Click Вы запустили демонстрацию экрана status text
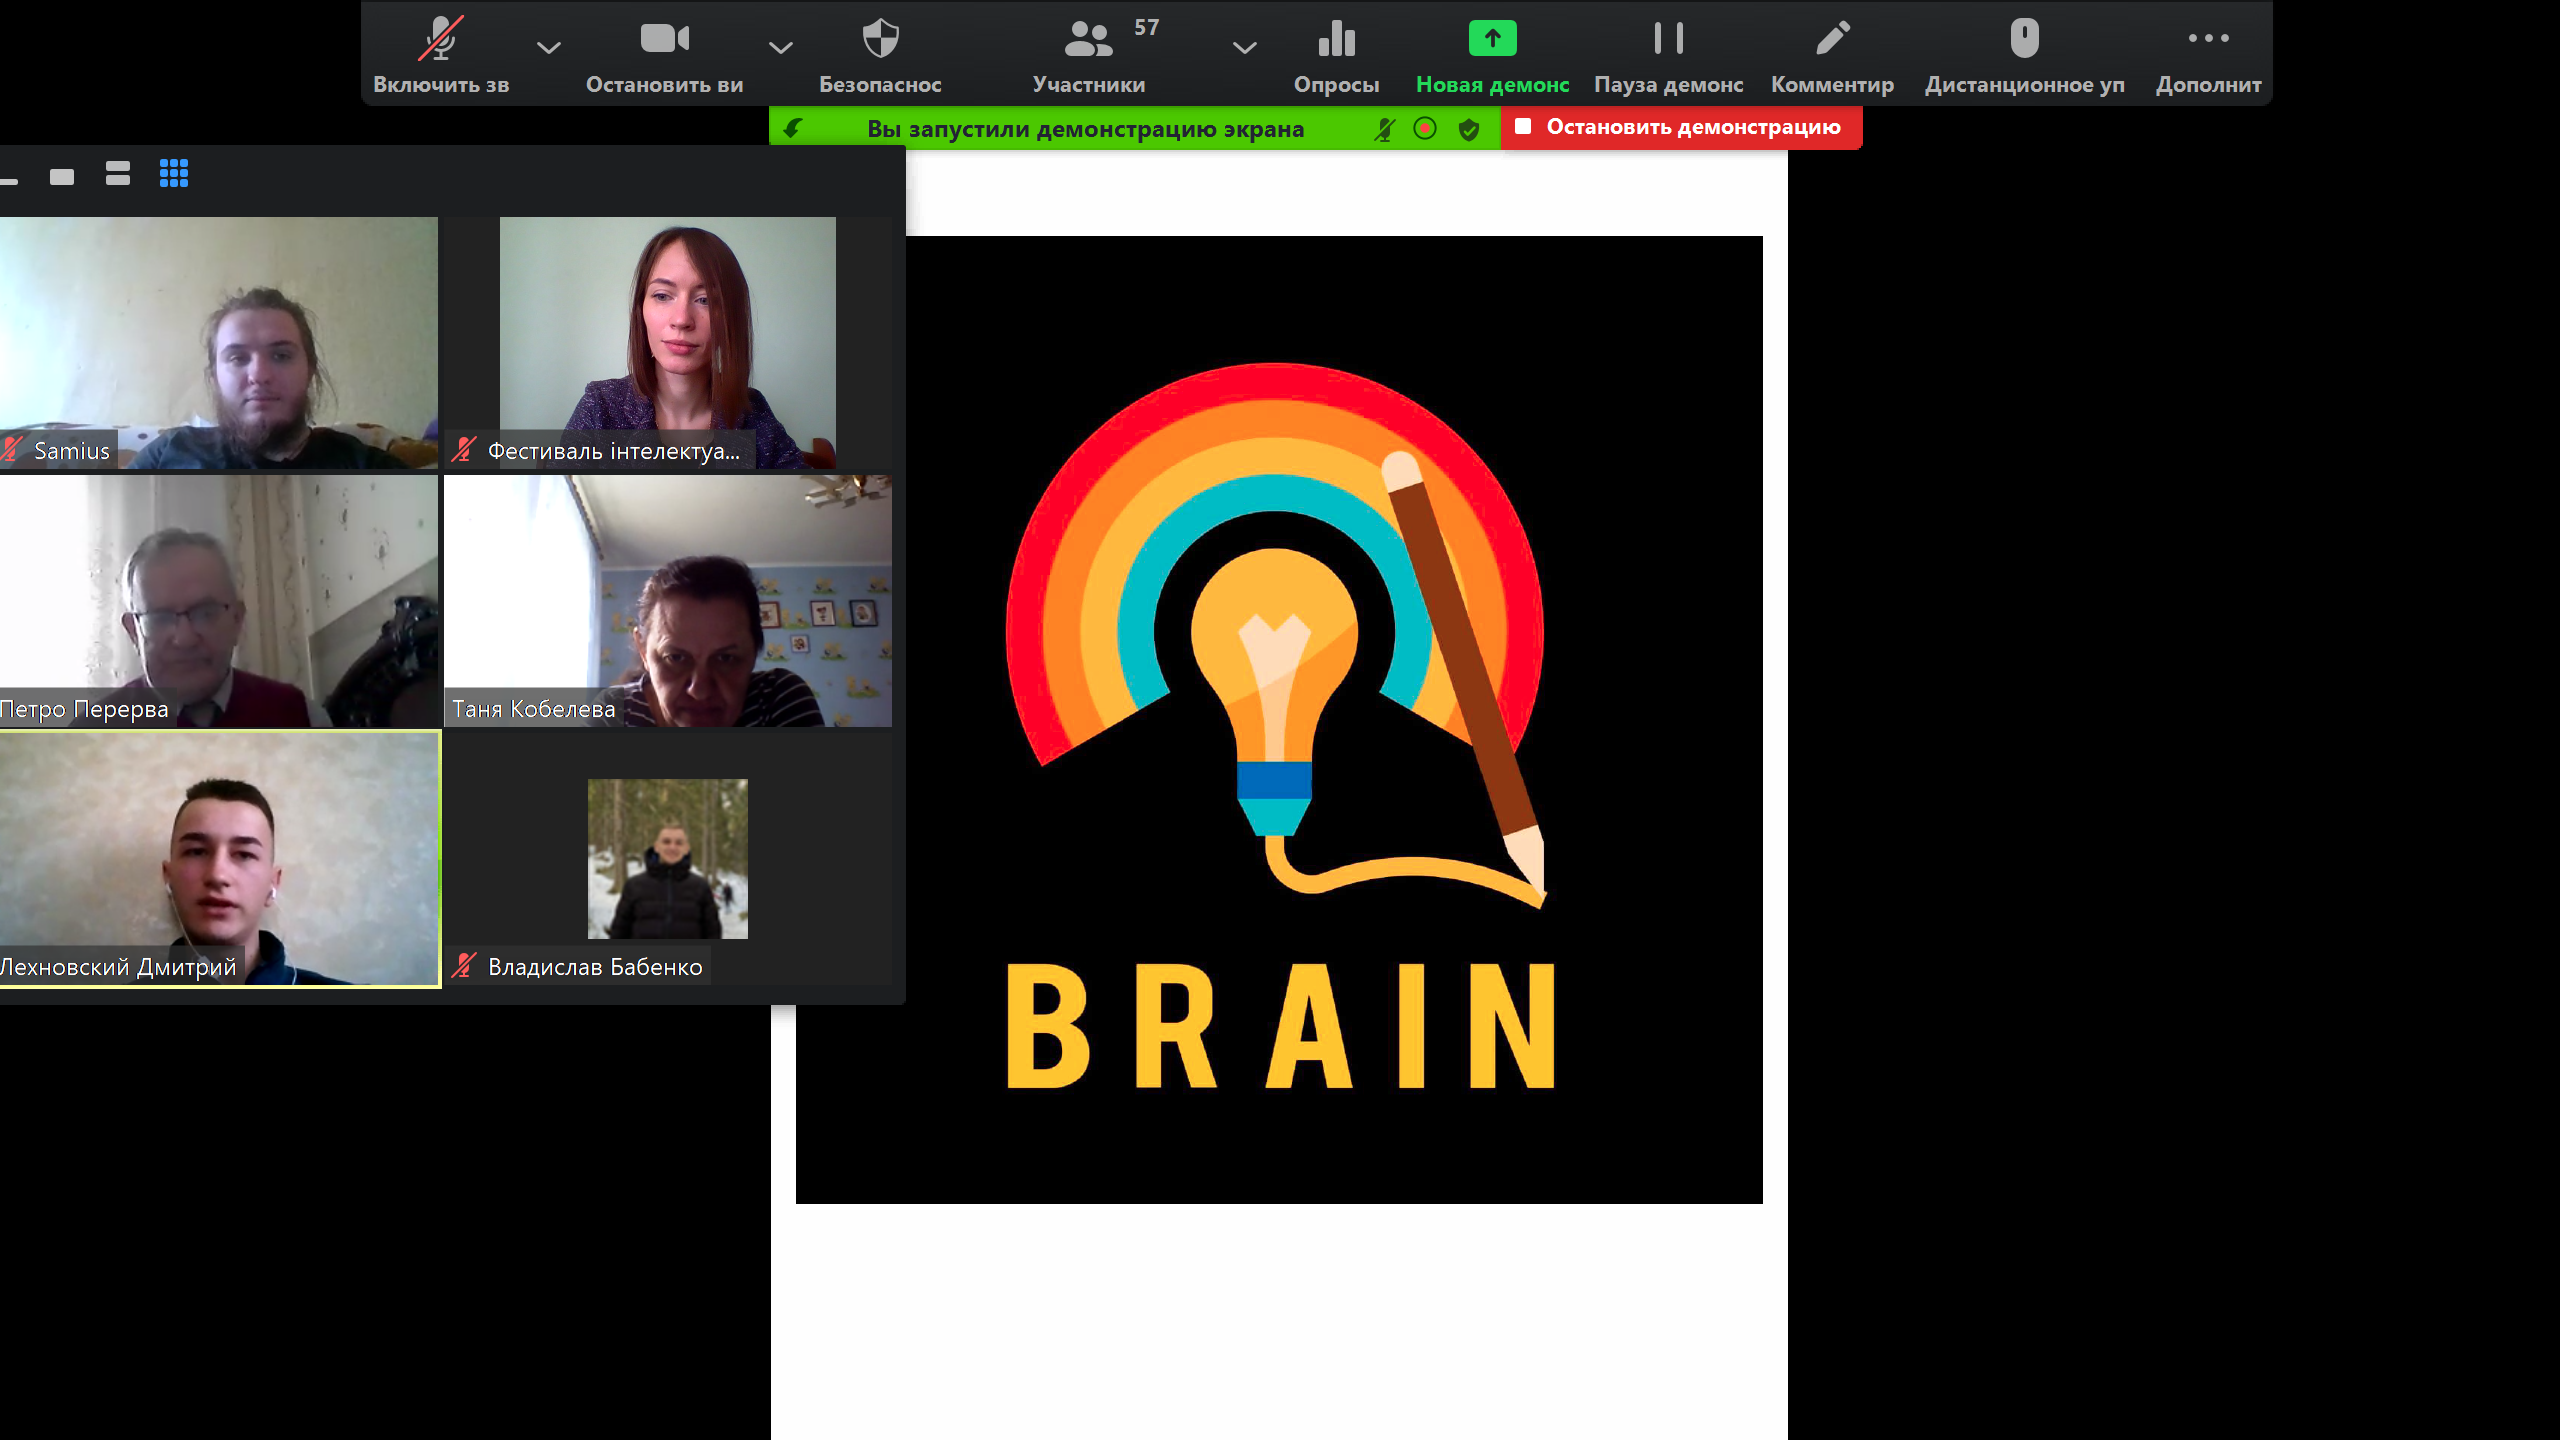 pos(1085,129)
